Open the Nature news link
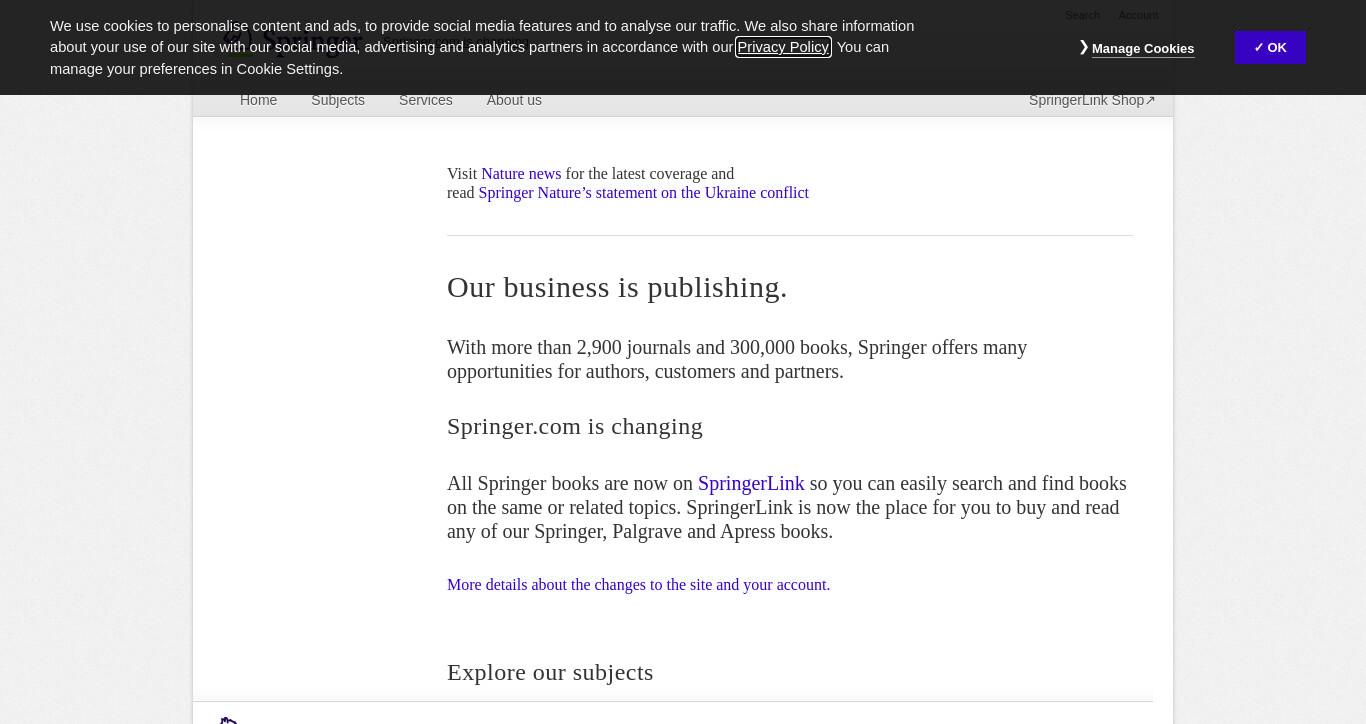The height and width of the screenshot is (724, 1366). point(521,174)
